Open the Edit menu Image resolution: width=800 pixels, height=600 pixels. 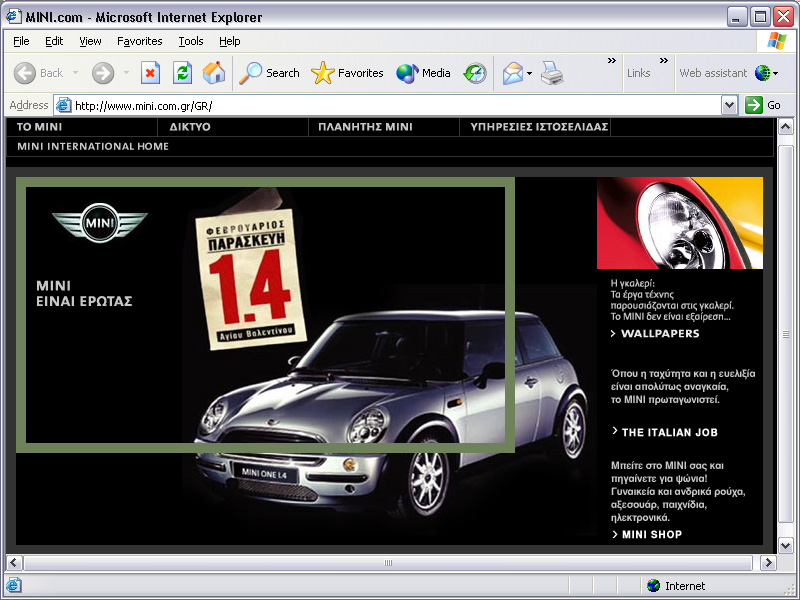click(54, 41)
